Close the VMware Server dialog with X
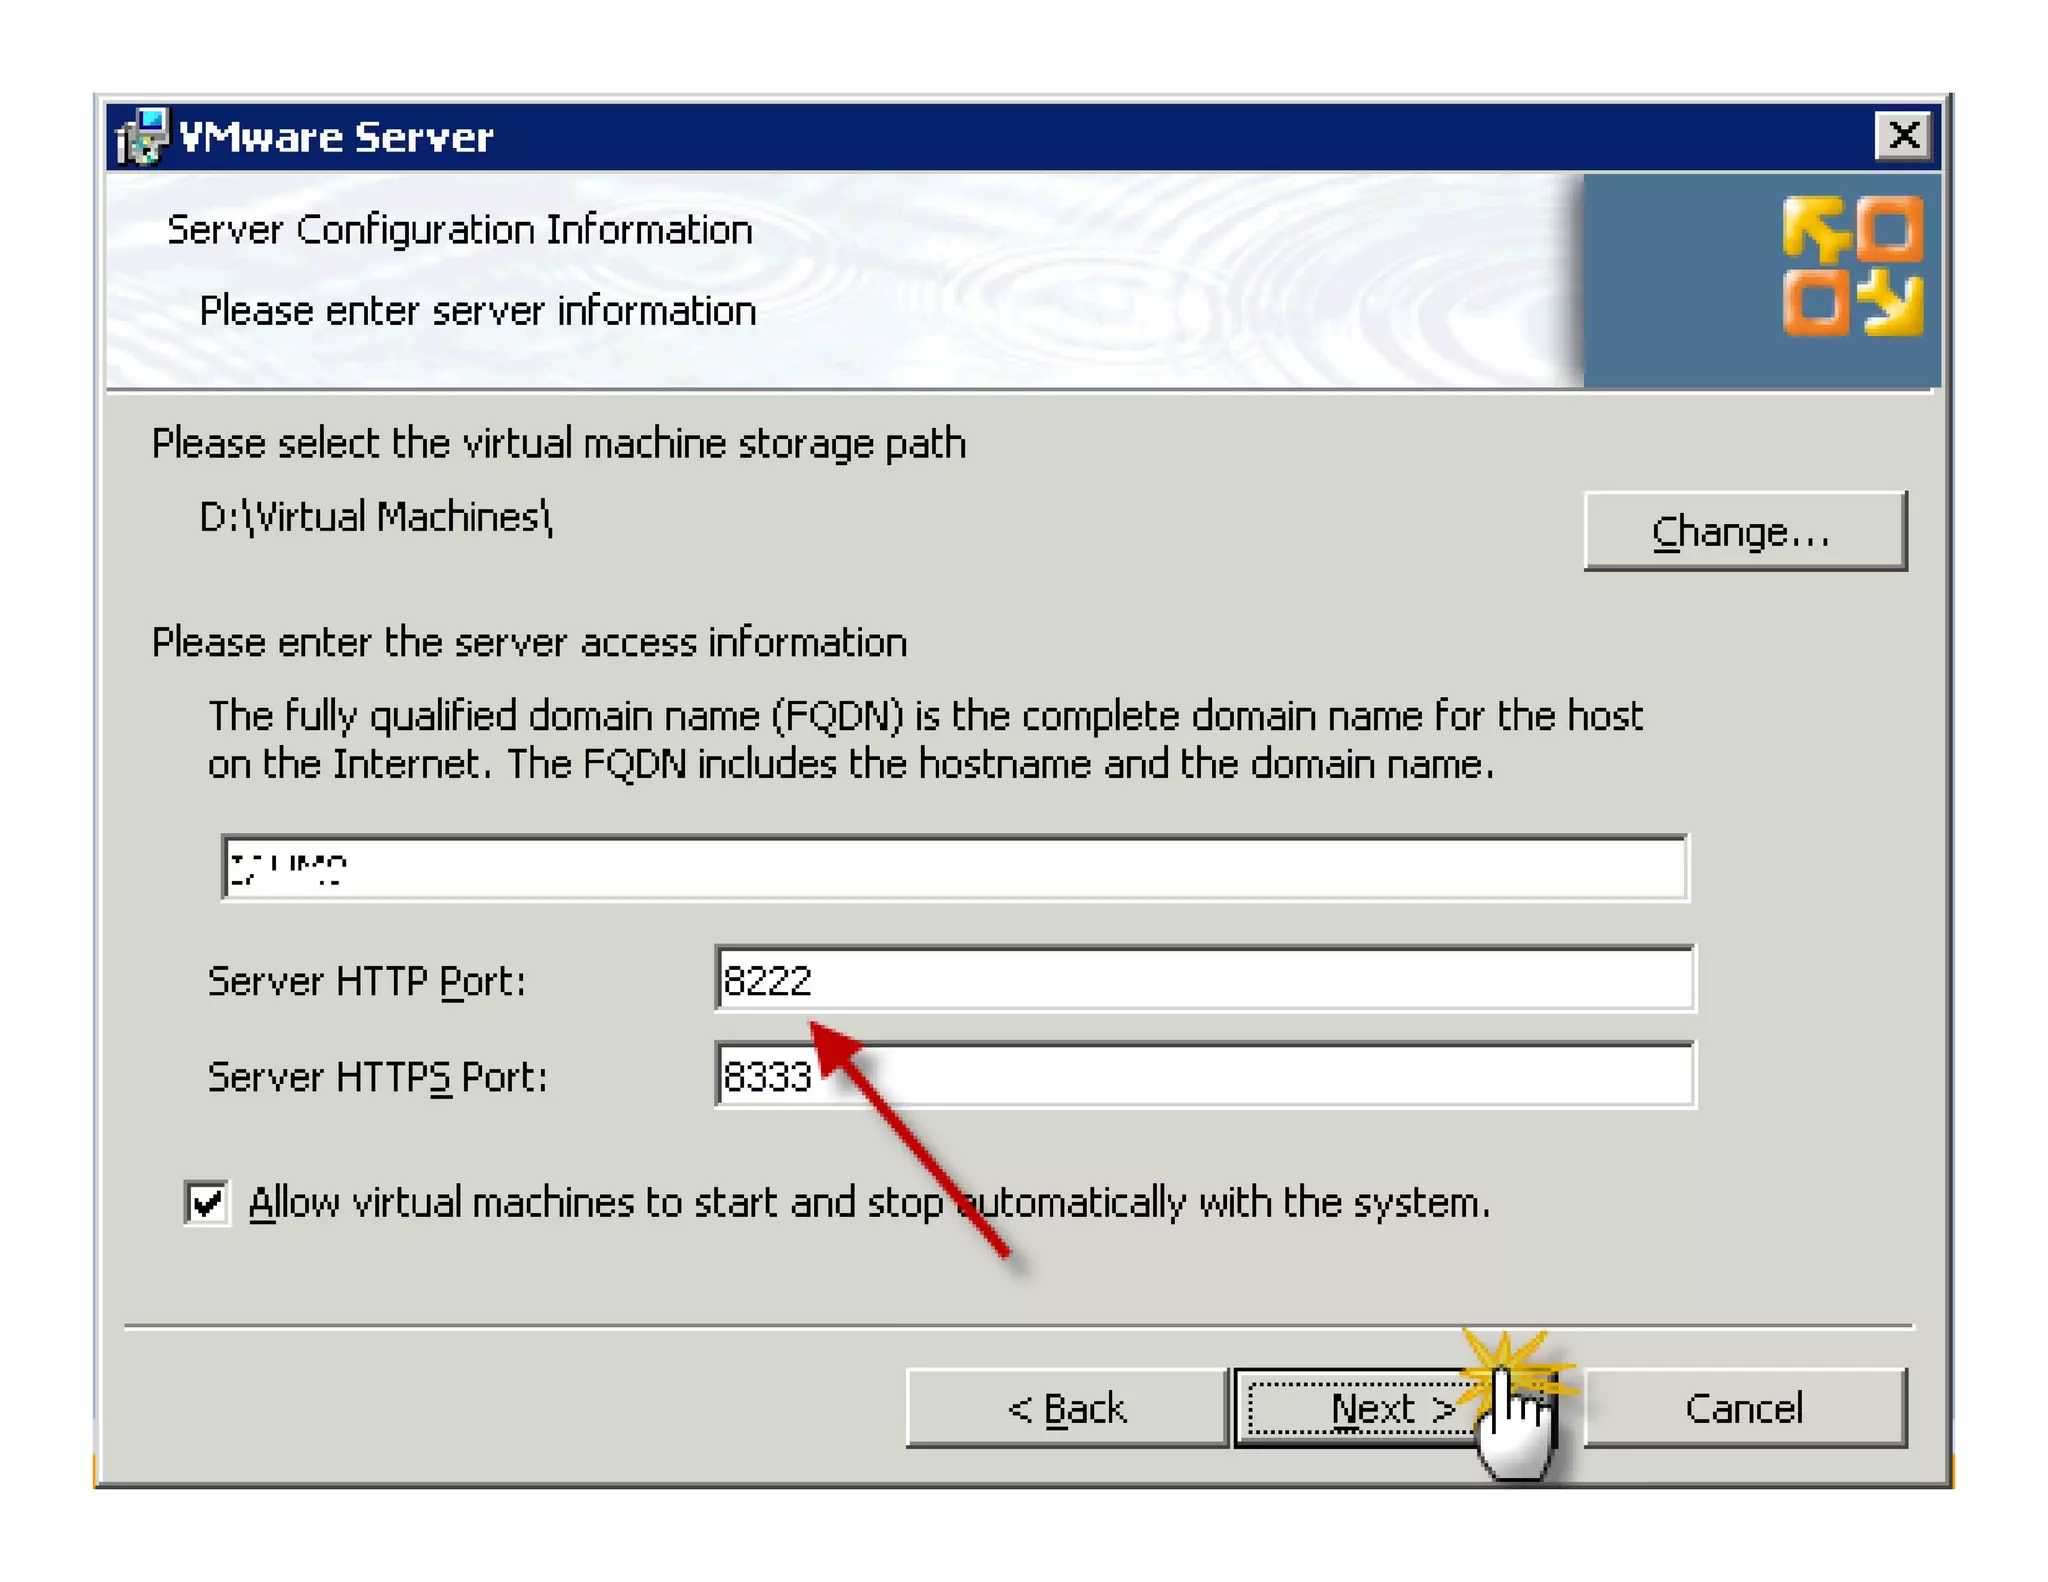 click(1903, 135)
